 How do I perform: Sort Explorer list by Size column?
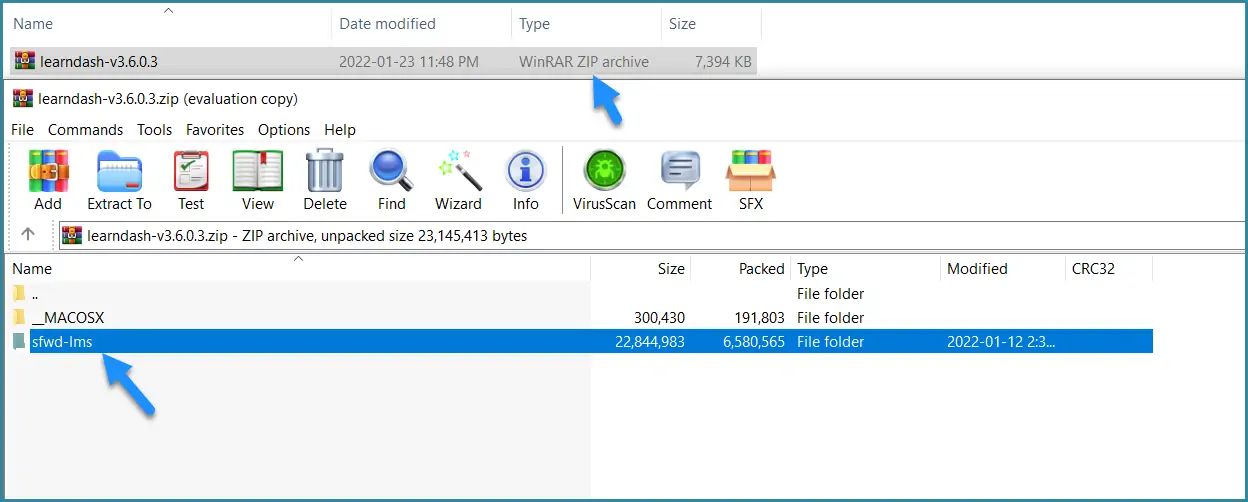711,23
